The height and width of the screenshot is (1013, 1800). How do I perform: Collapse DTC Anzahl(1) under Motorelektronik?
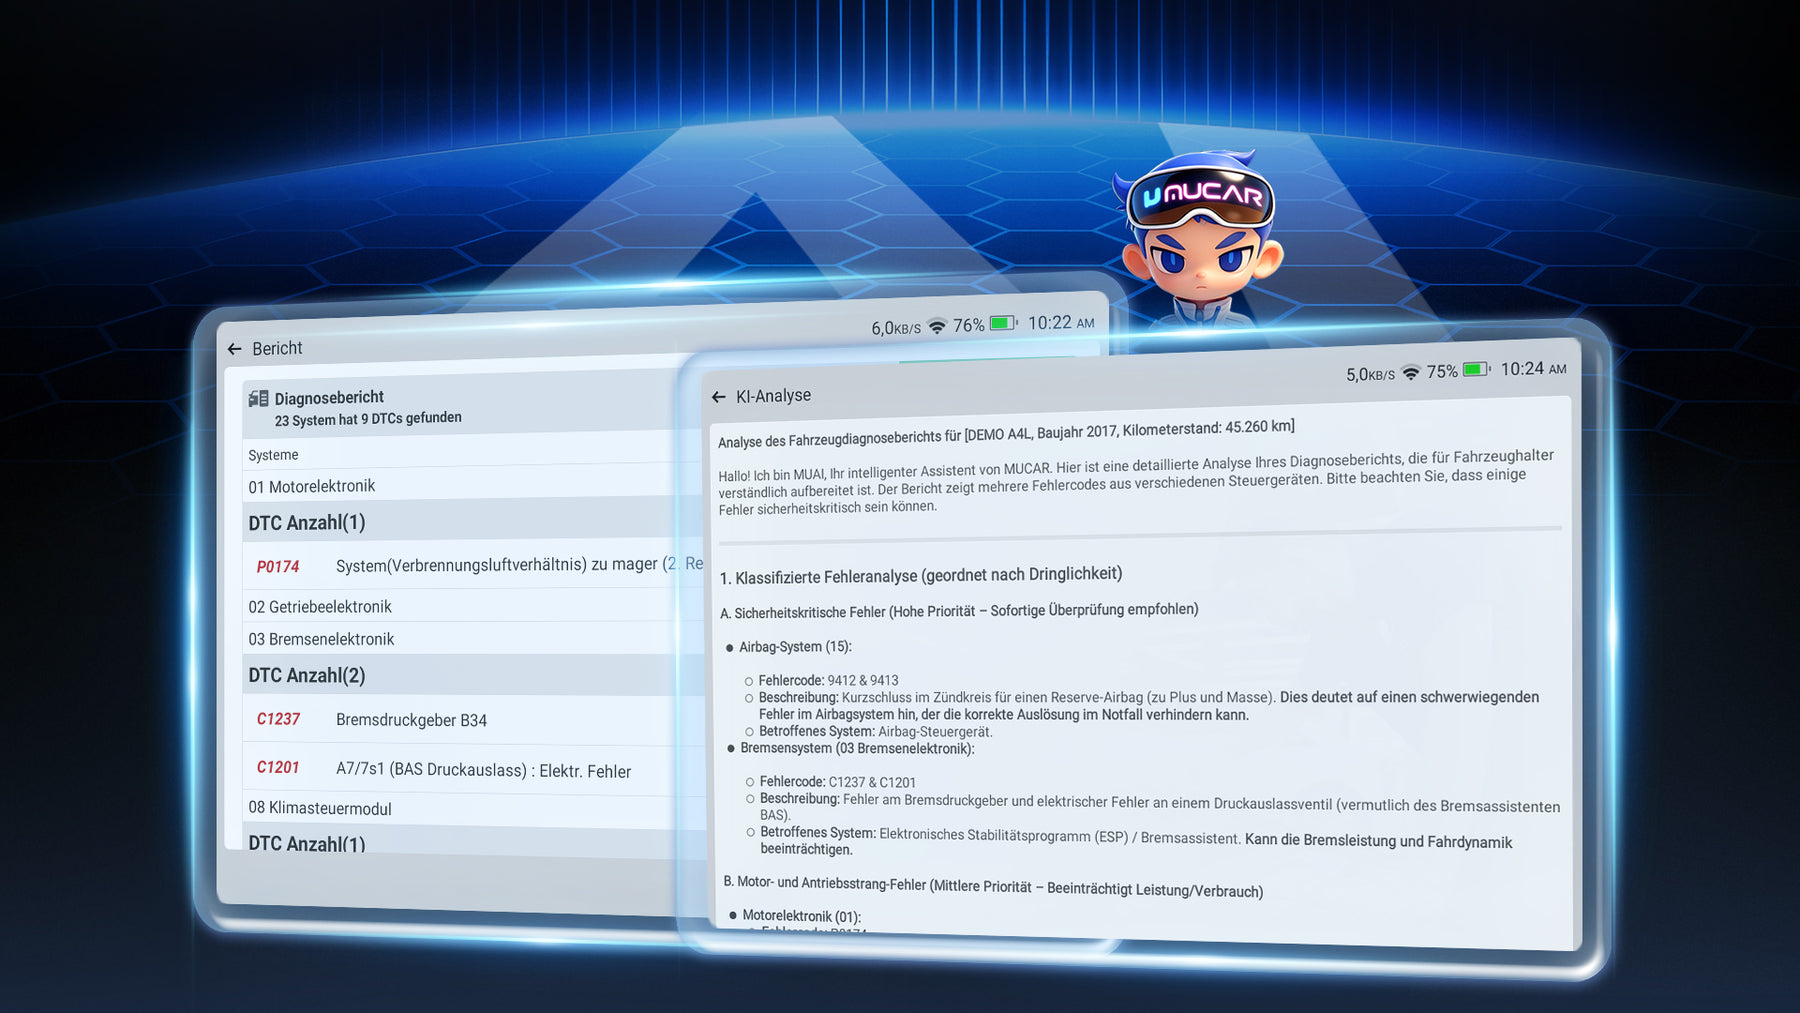pyautogui.click(x=471, y=521)
